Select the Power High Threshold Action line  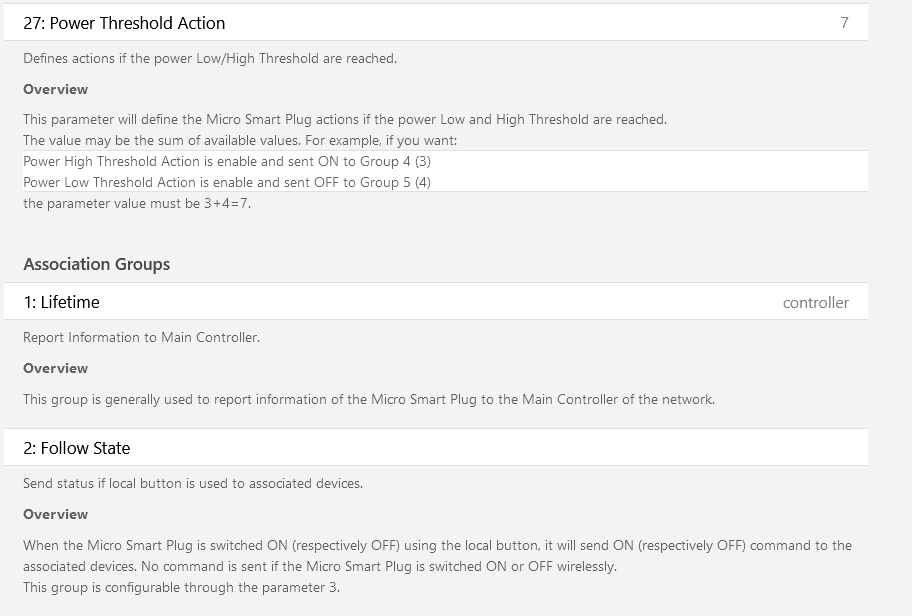227,161
